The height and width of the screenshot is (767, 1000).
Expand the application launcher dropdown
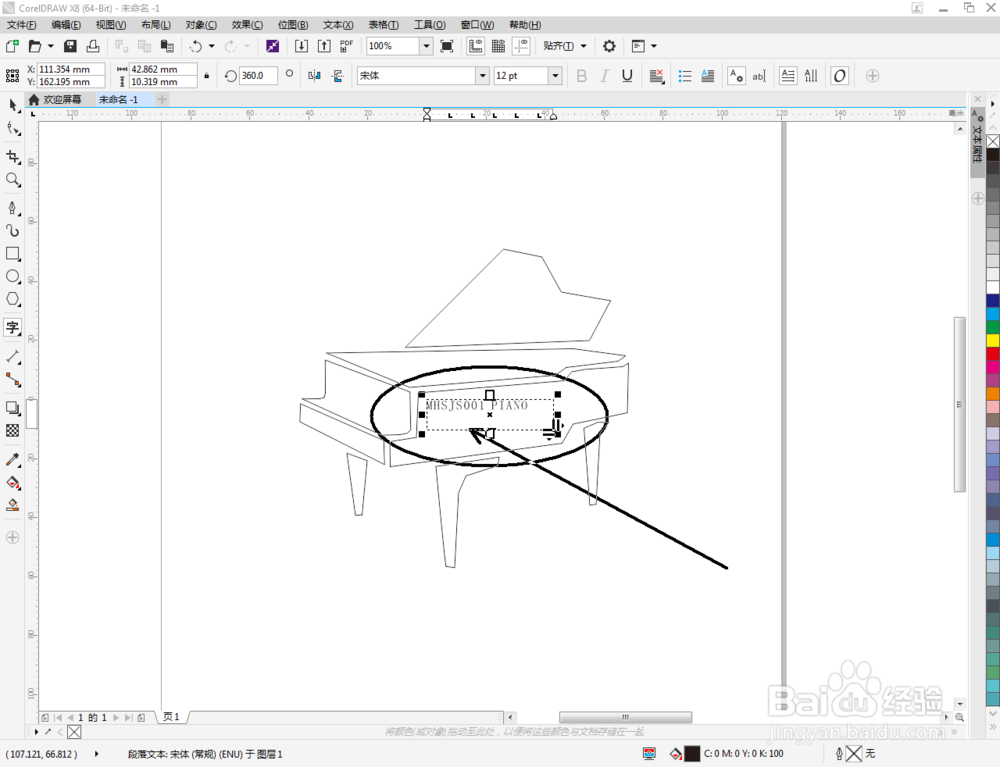point(654,46)
